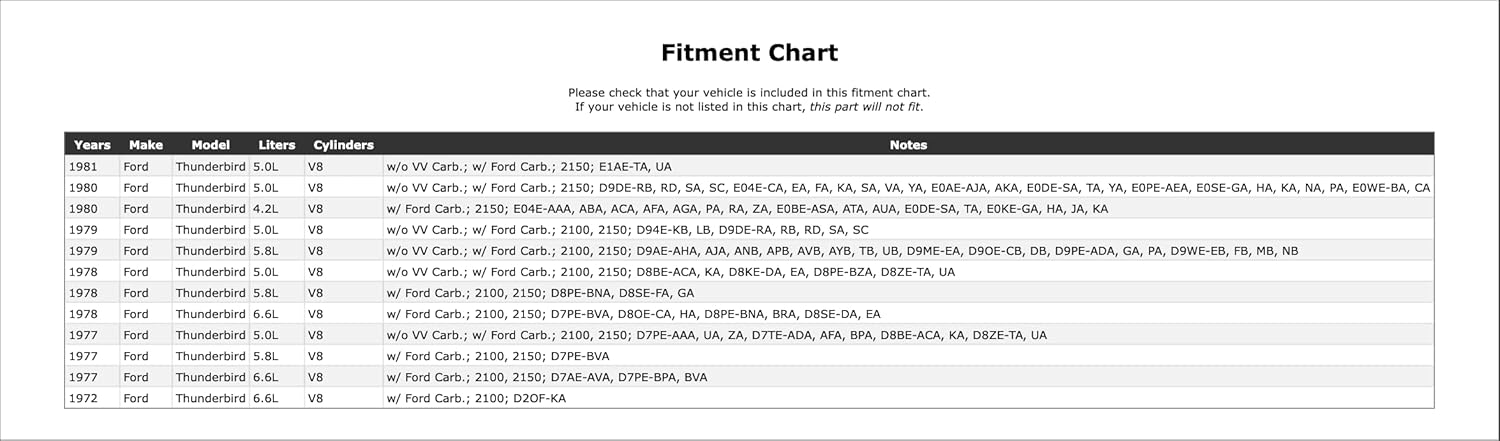The image size is (1500, 441).
Task: Click the Liters column header
Action: [x=276, y=145]
